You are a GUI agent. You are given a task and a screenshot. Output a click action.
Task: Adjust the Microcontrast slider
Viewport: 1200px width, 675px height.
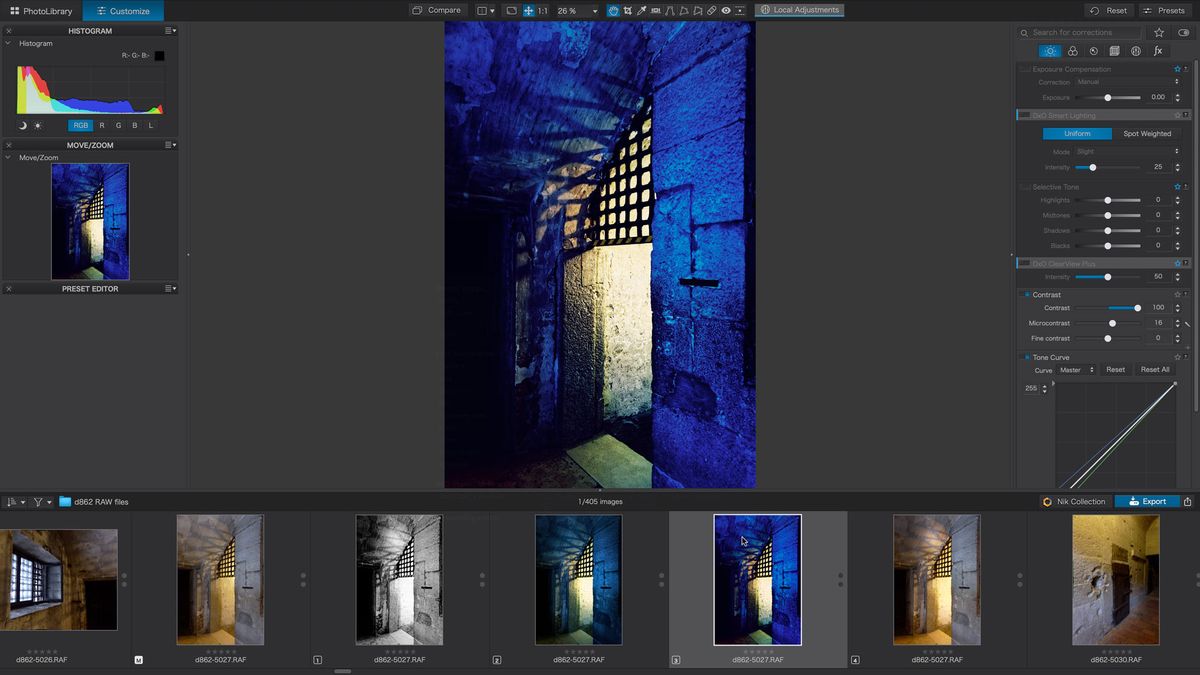[x=1108, y=323]
